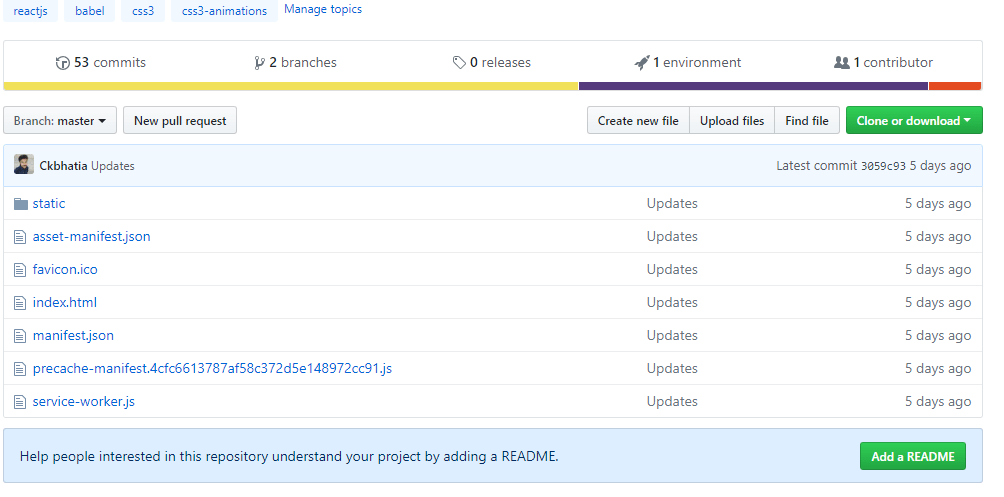Click Ckbhatia author name
The image size is (1004, 497).
pos(63,166)
